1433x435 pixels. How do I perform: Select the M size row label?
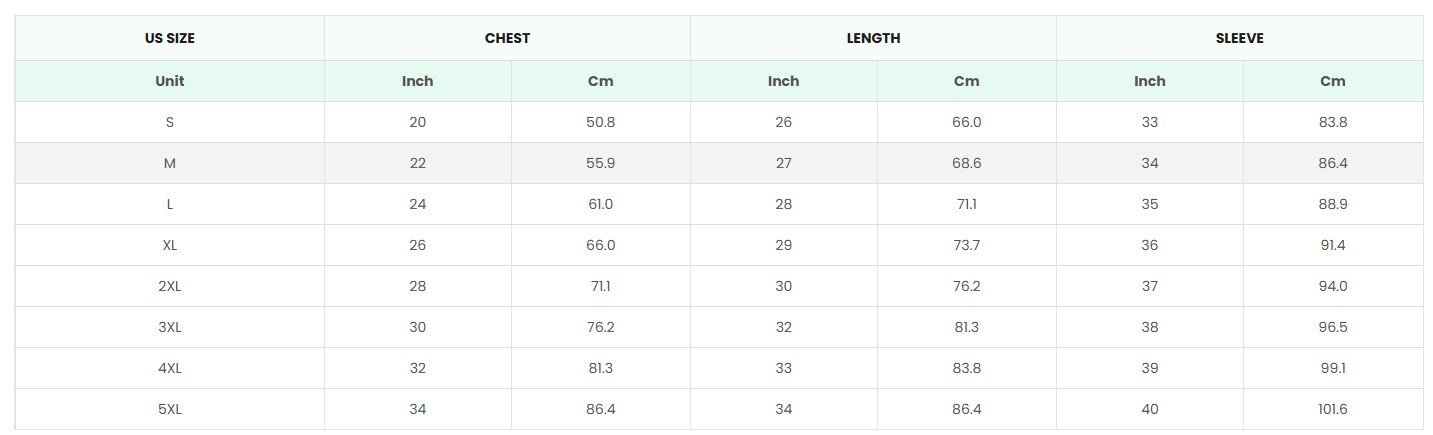170,163
